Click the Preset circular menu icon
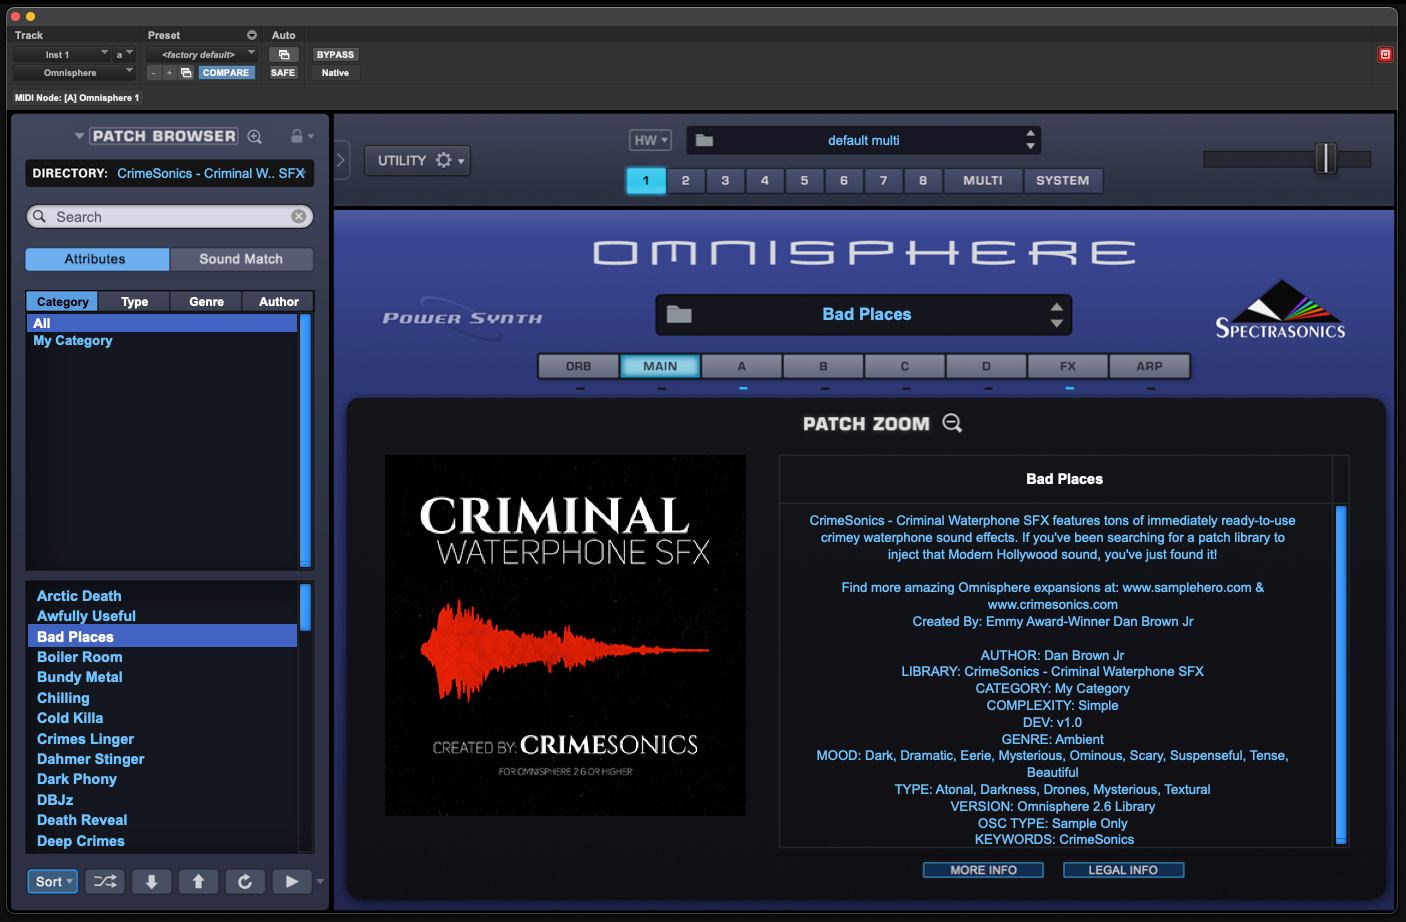1406x922 pixels. point(252,35)
